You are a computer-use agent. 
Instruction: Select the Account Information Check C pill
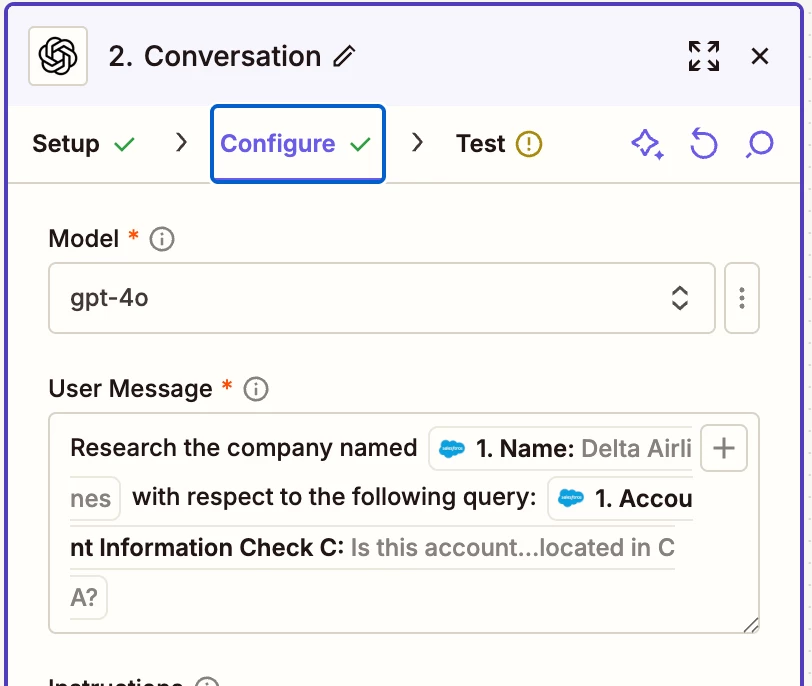click(620, 499)
